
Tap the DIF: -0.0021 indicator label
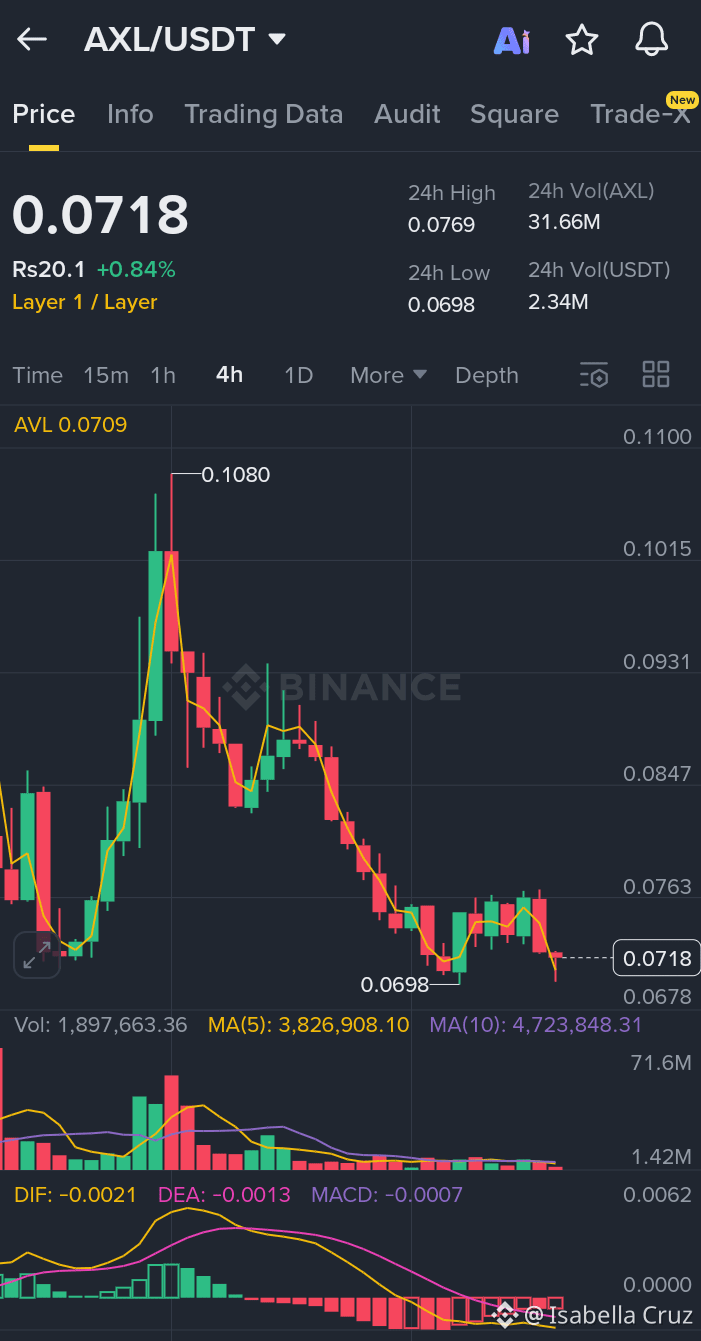75,1195
